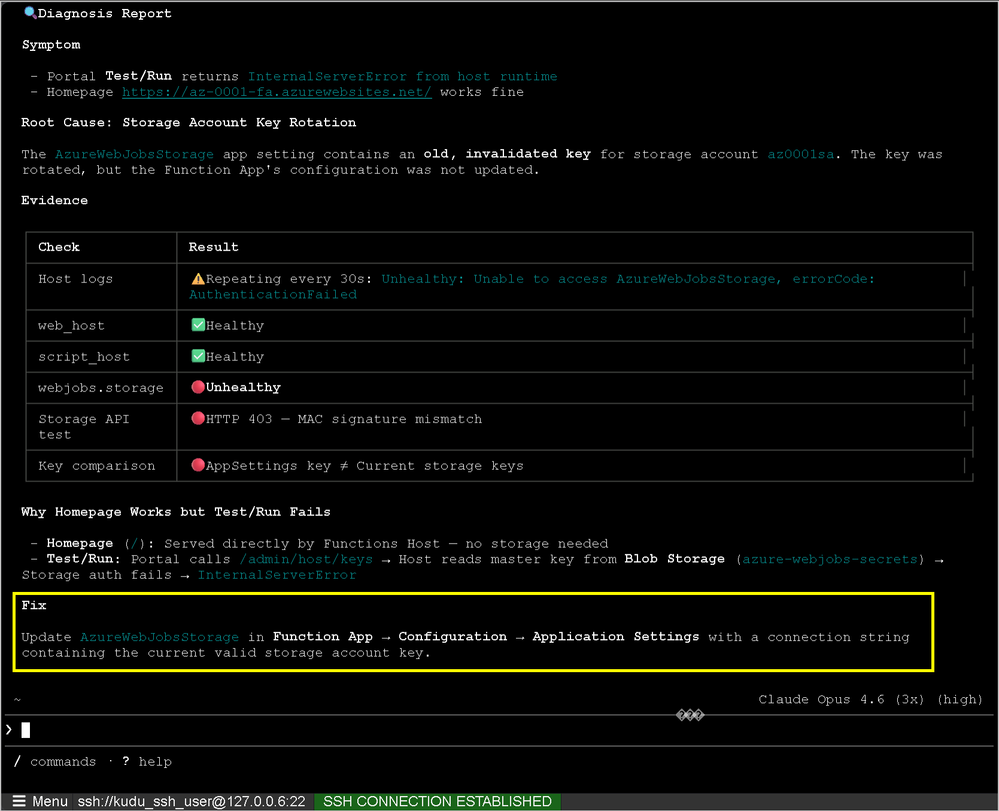The height and width of the screenshot is (811, 999).
Task: Click the green check icon for script_host
Action: point(198,356)
